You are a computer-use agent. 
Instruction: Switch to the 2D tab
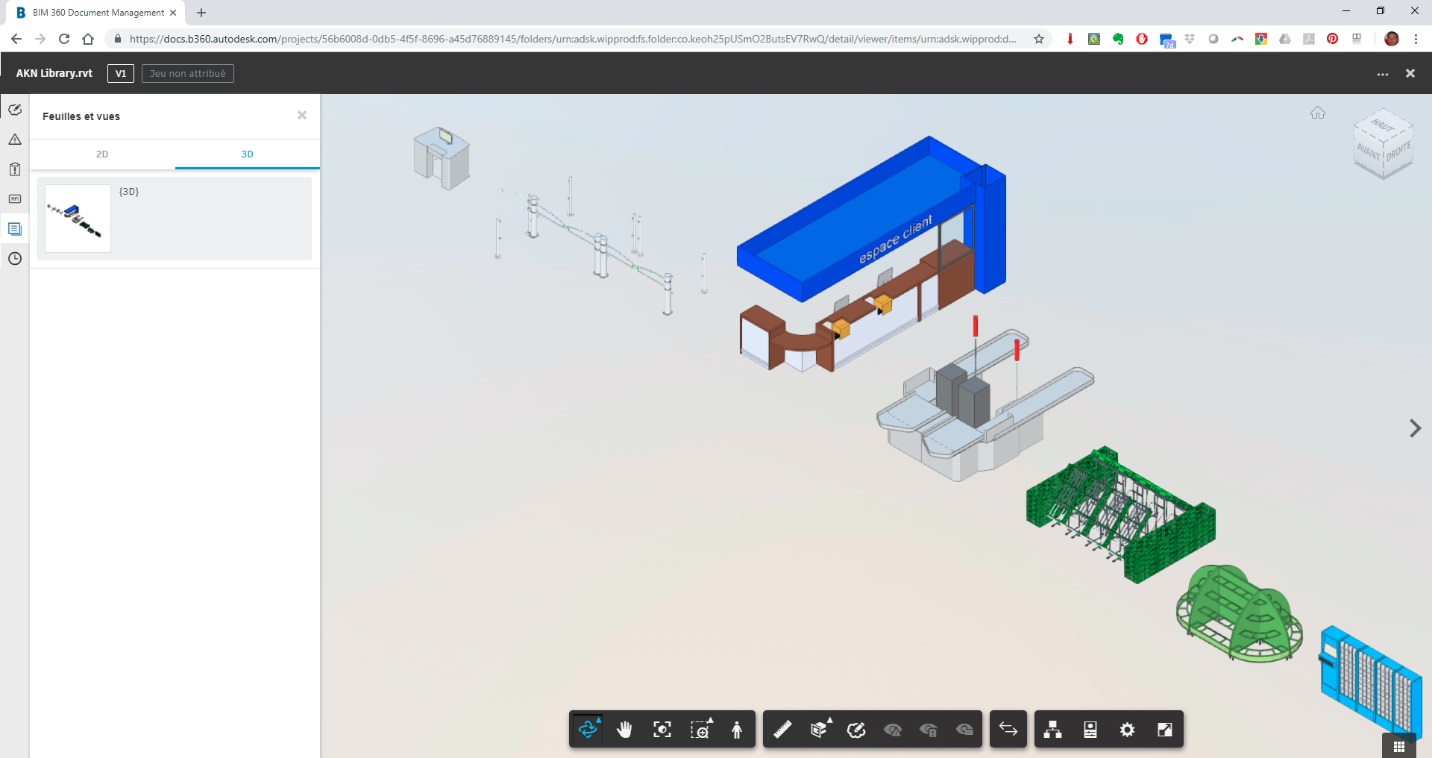102,154
